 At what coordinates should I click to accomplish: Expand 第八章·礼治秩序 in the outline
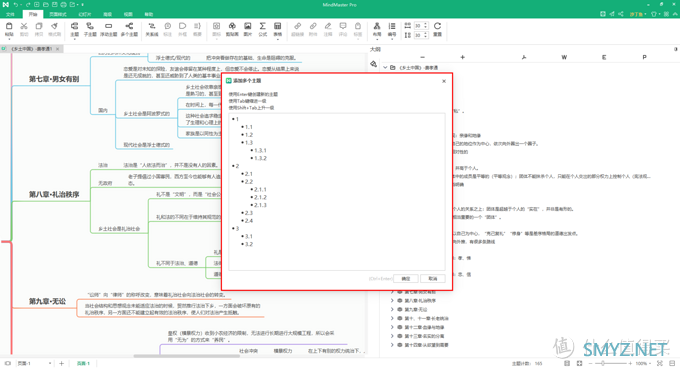click(x=392, y=300)
